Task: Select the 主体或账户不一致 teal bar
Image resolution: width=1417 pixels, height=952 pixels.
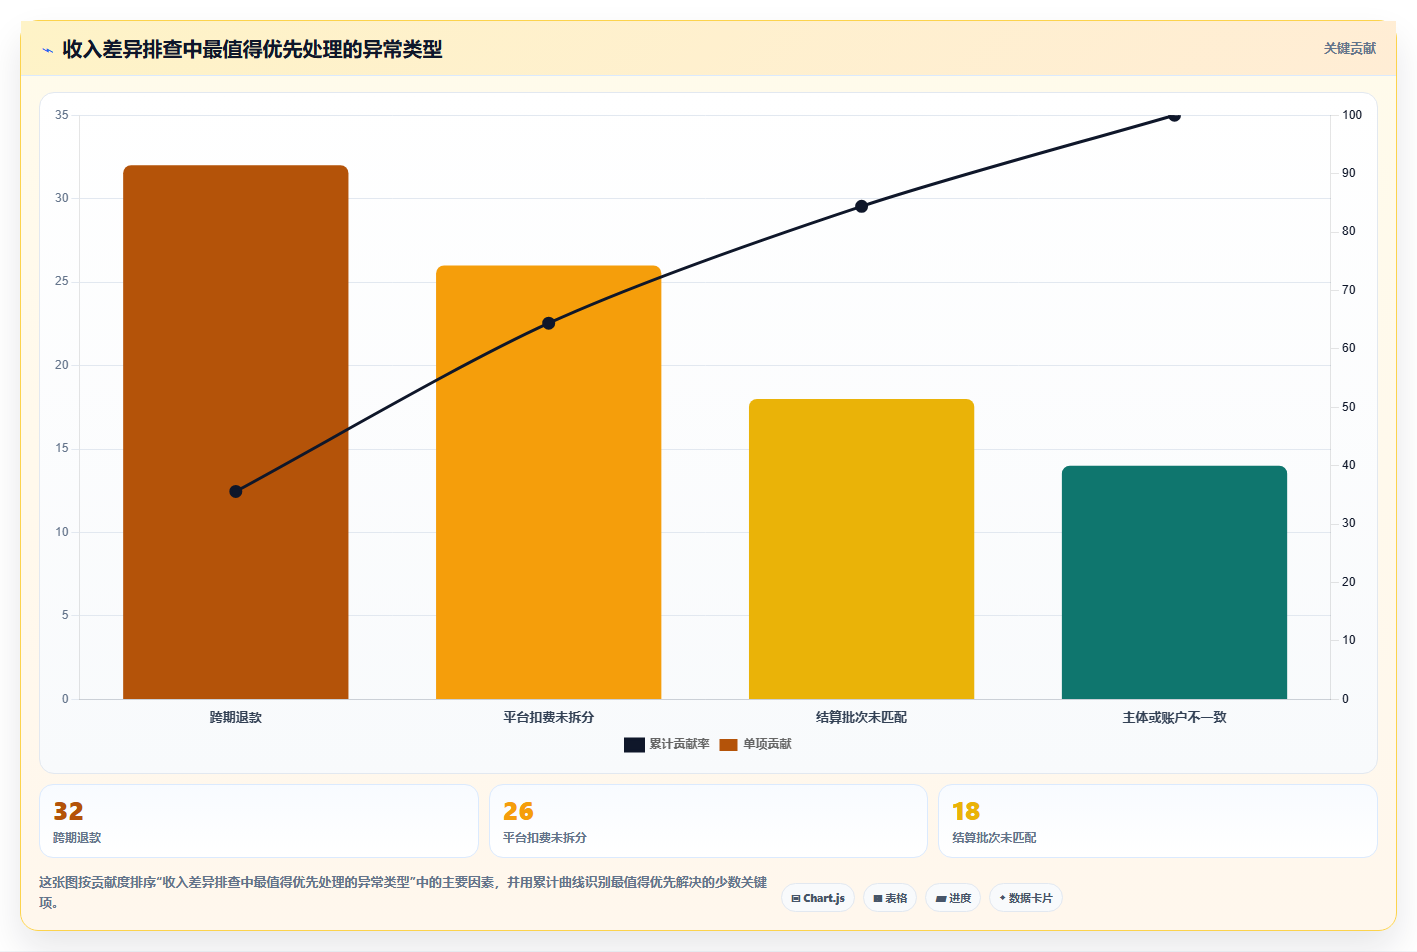Action: 1174,582
